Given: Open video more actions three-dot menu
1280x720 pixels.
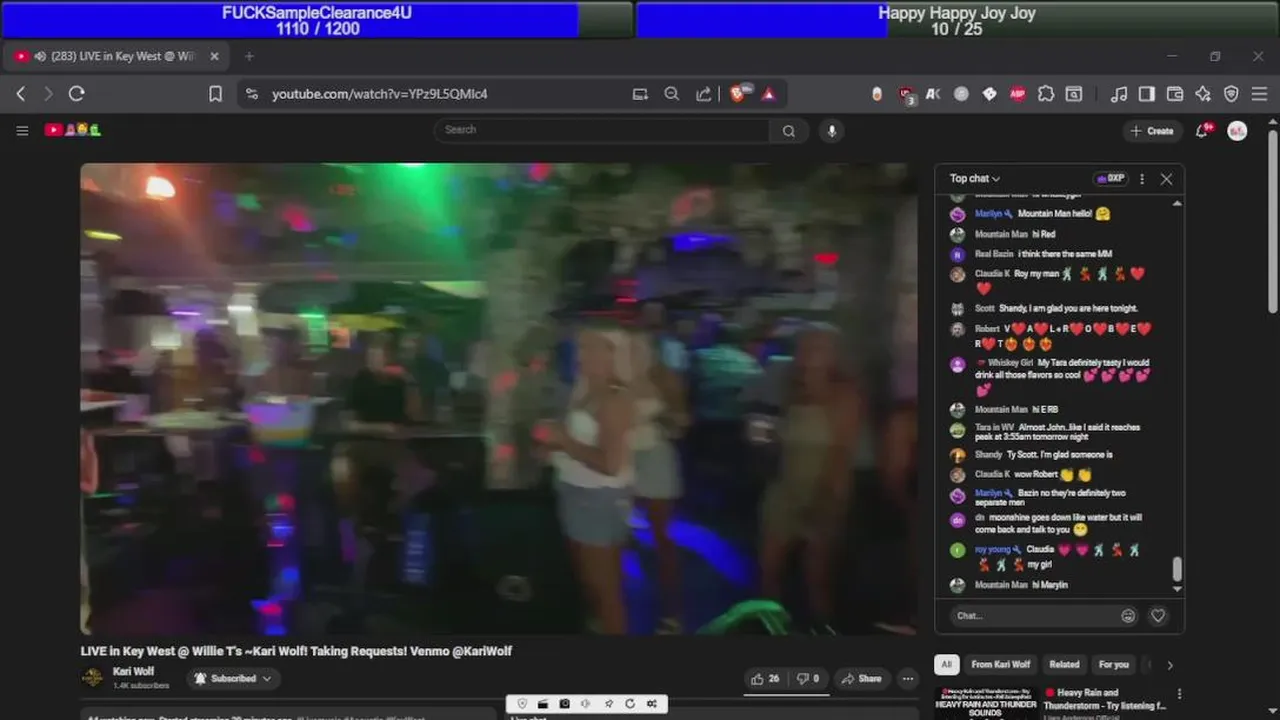Looking at the screenshot, I should click(x=908, y=679).
